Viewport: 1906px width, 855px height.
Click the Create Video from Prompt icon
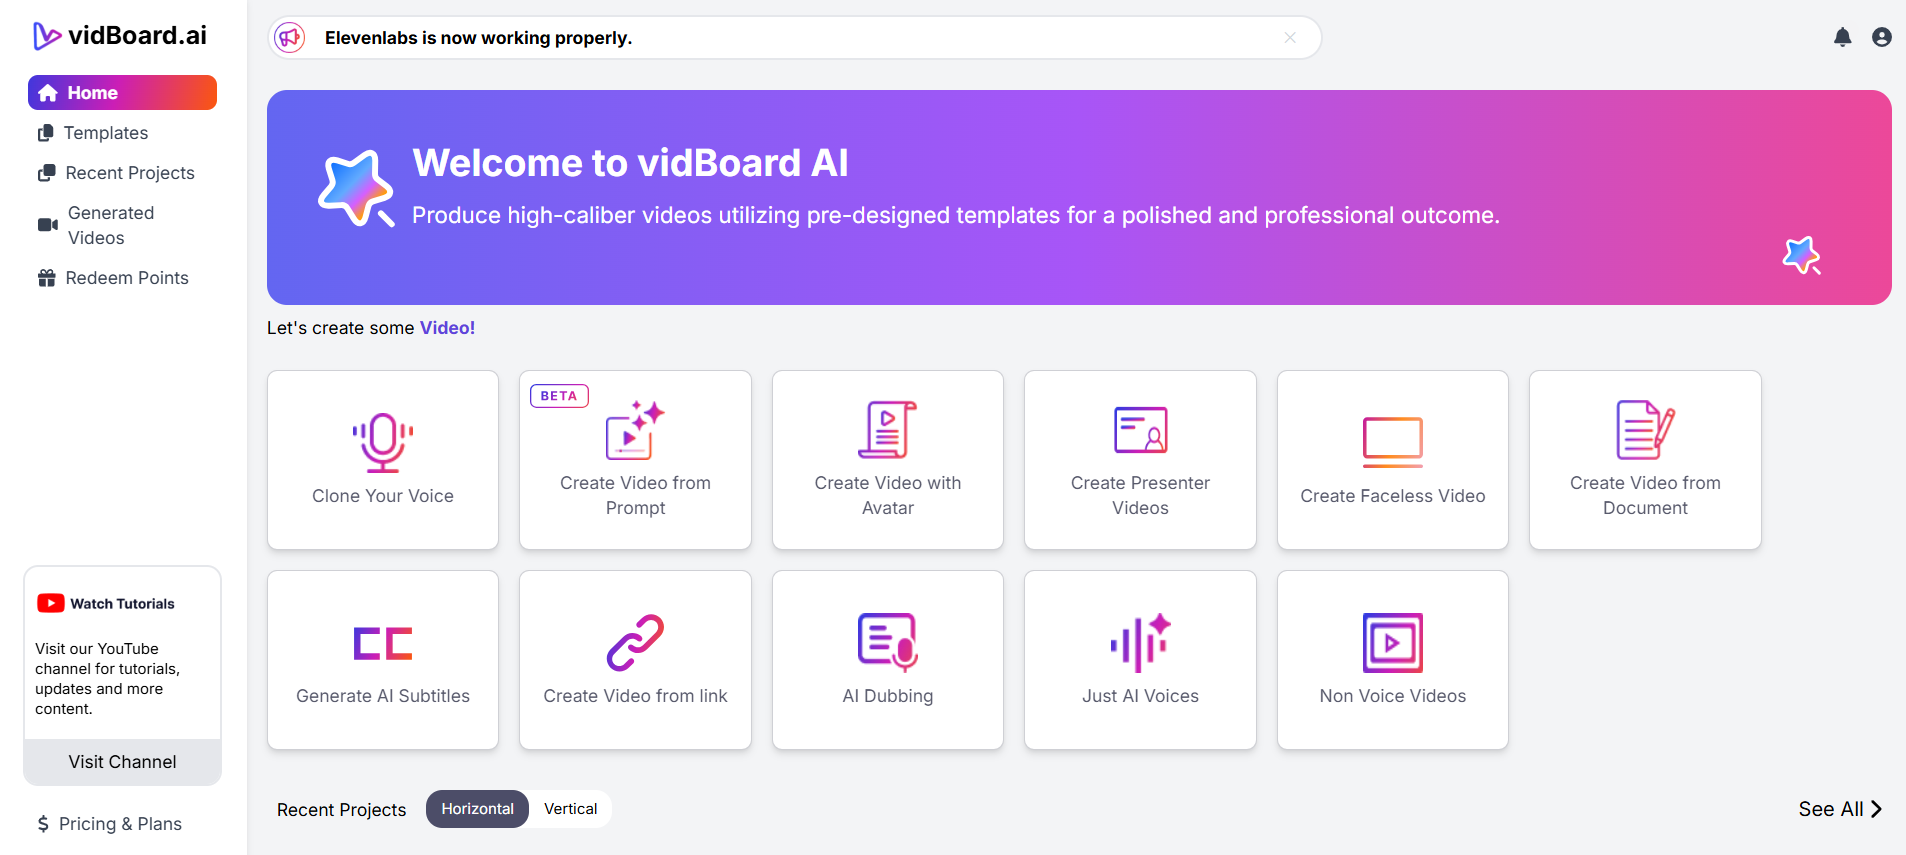coord(635,431)
